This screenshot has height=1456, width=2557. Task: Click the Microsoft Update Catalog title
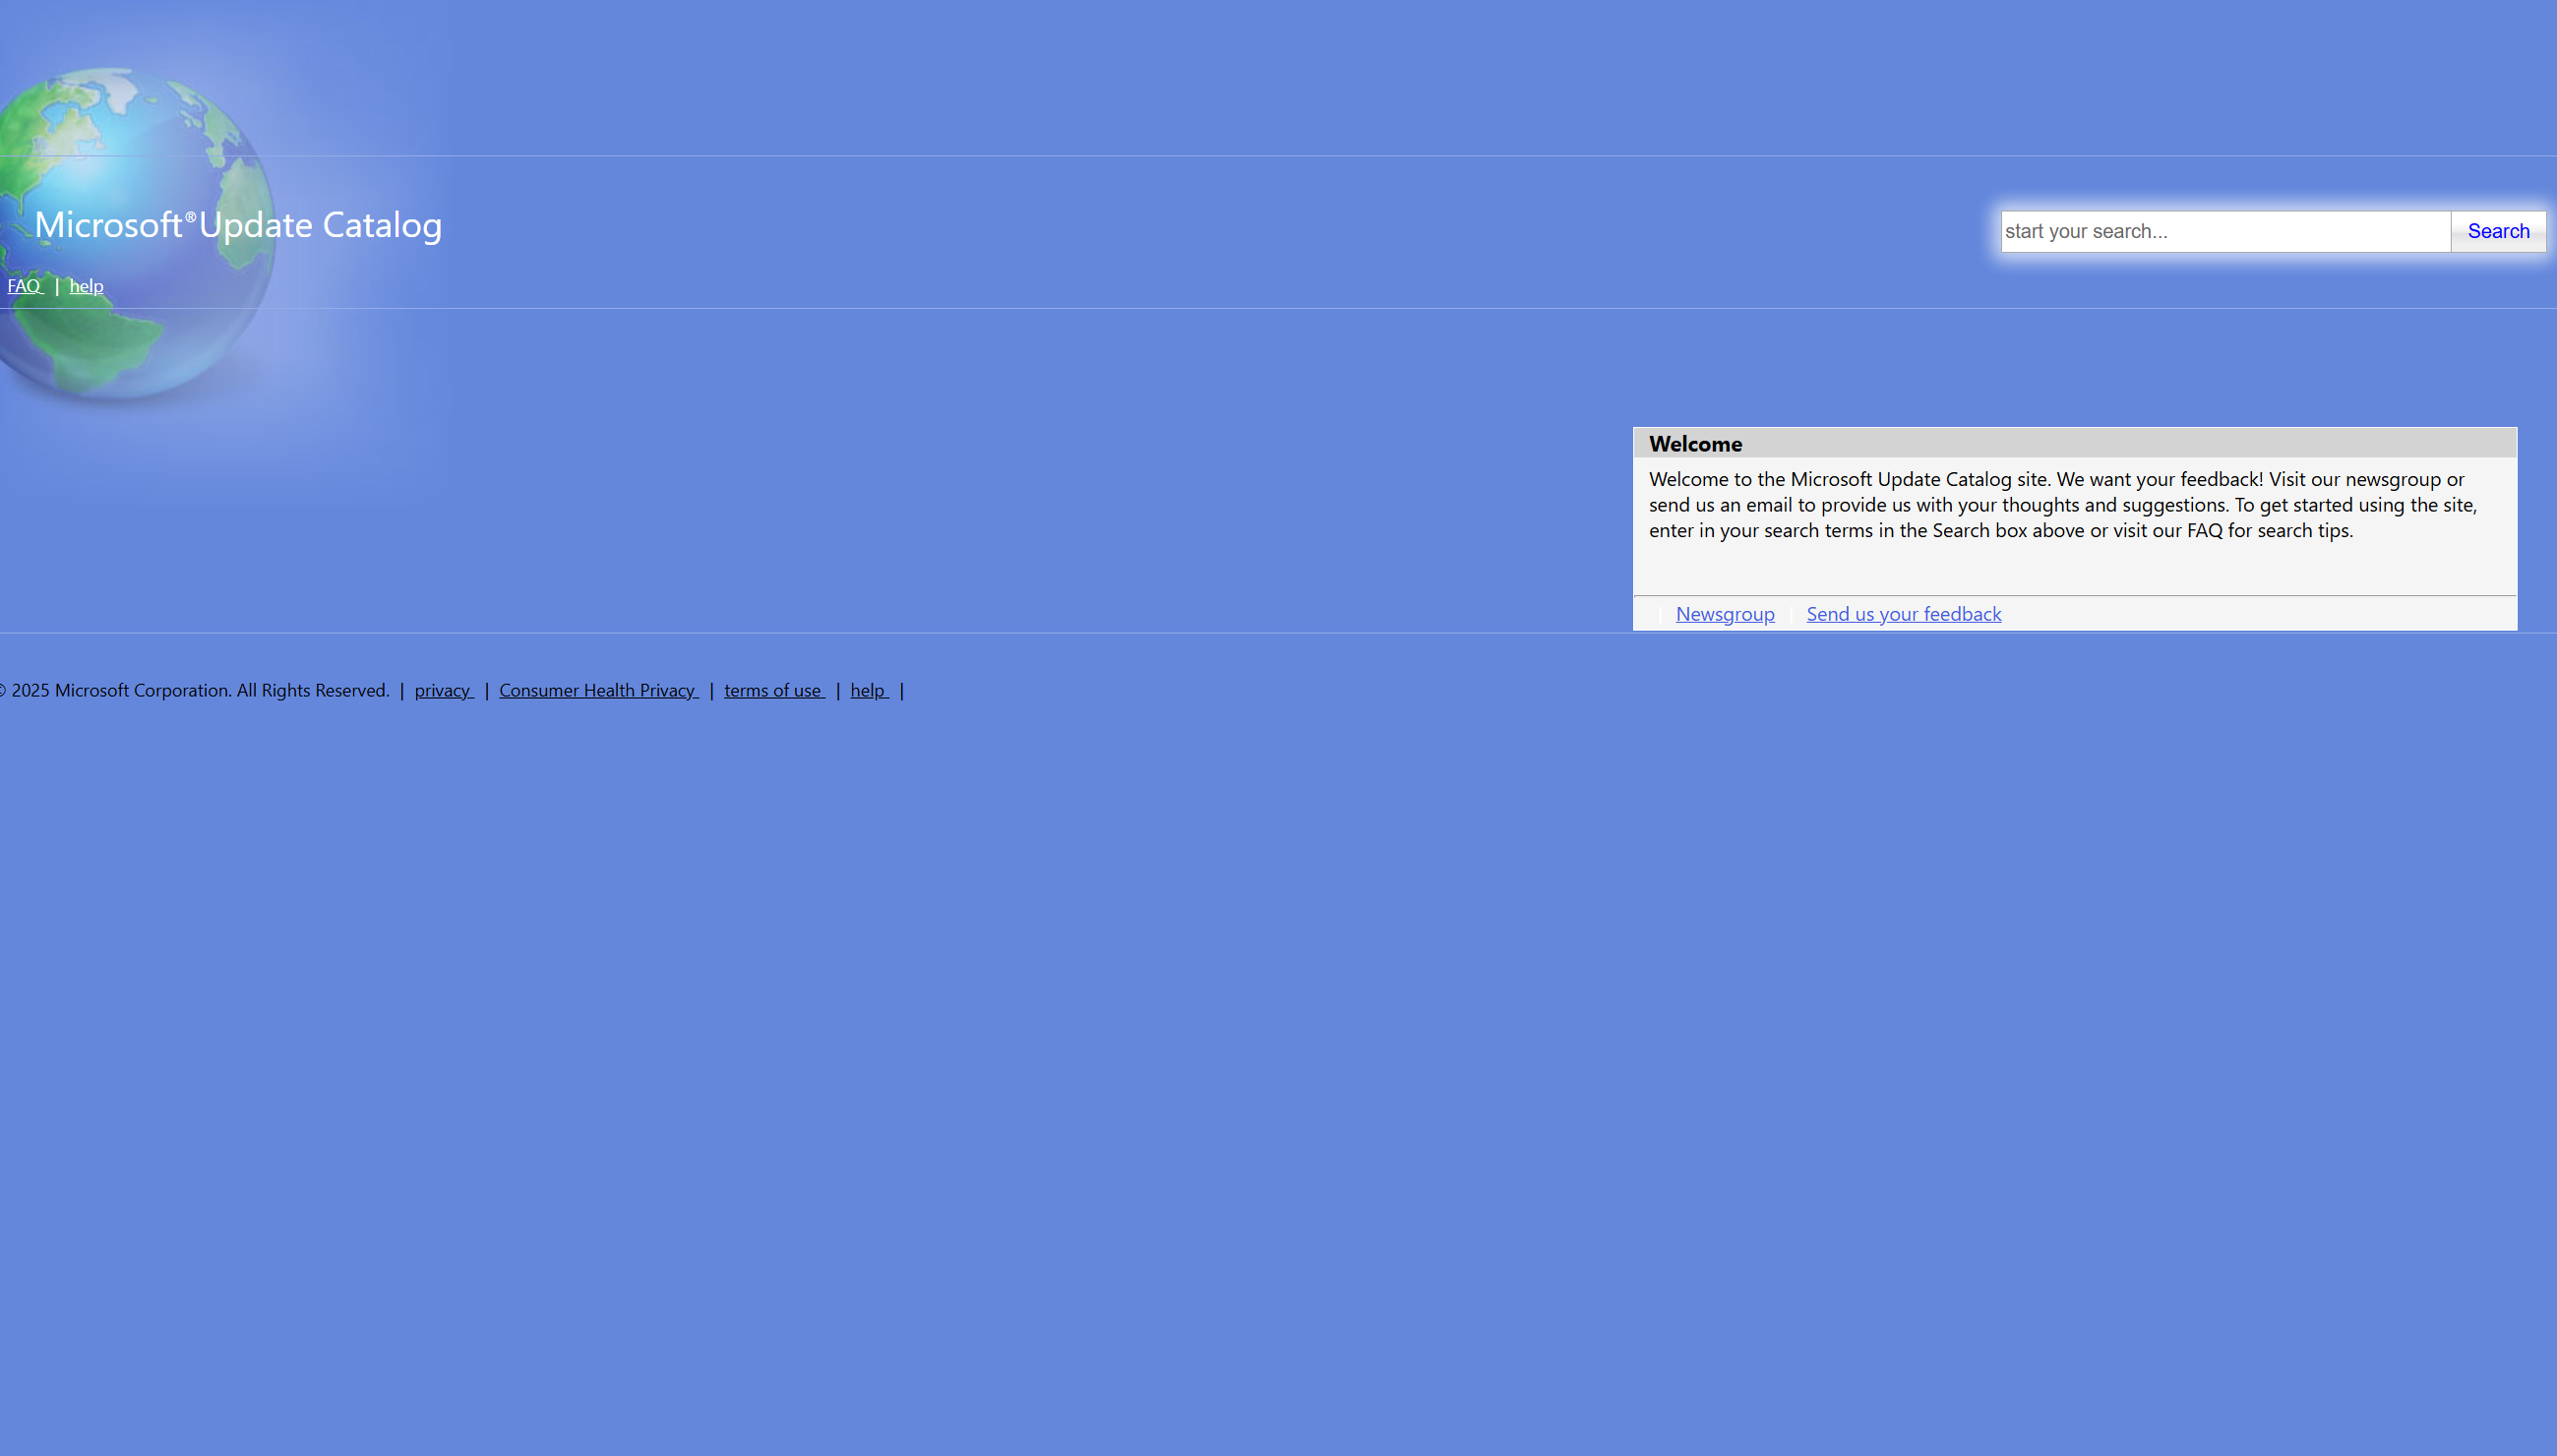click(238, 225)
